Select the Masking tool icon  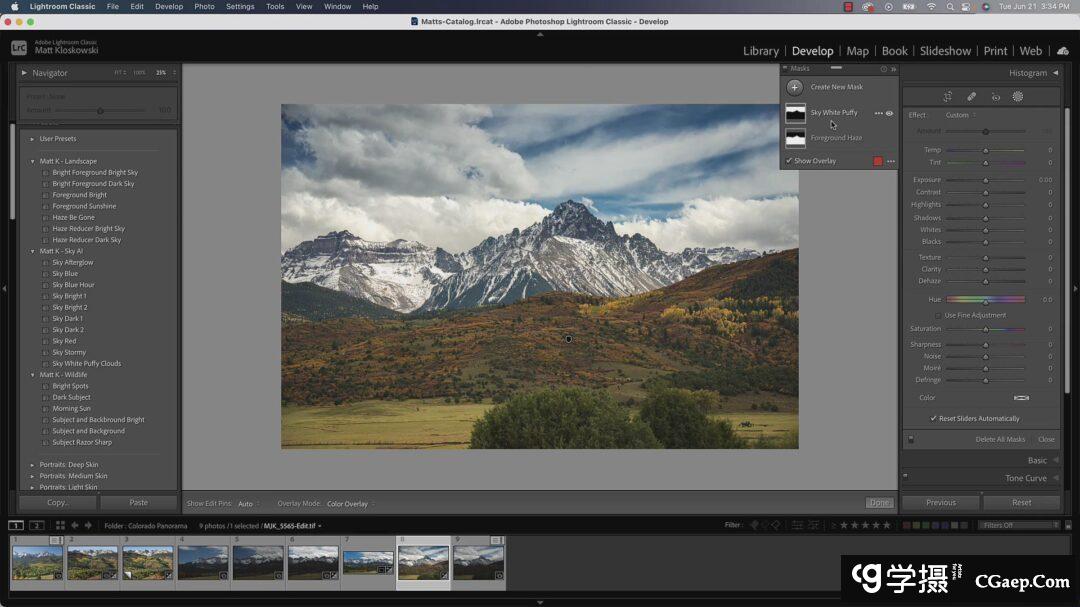(1018, 97)
